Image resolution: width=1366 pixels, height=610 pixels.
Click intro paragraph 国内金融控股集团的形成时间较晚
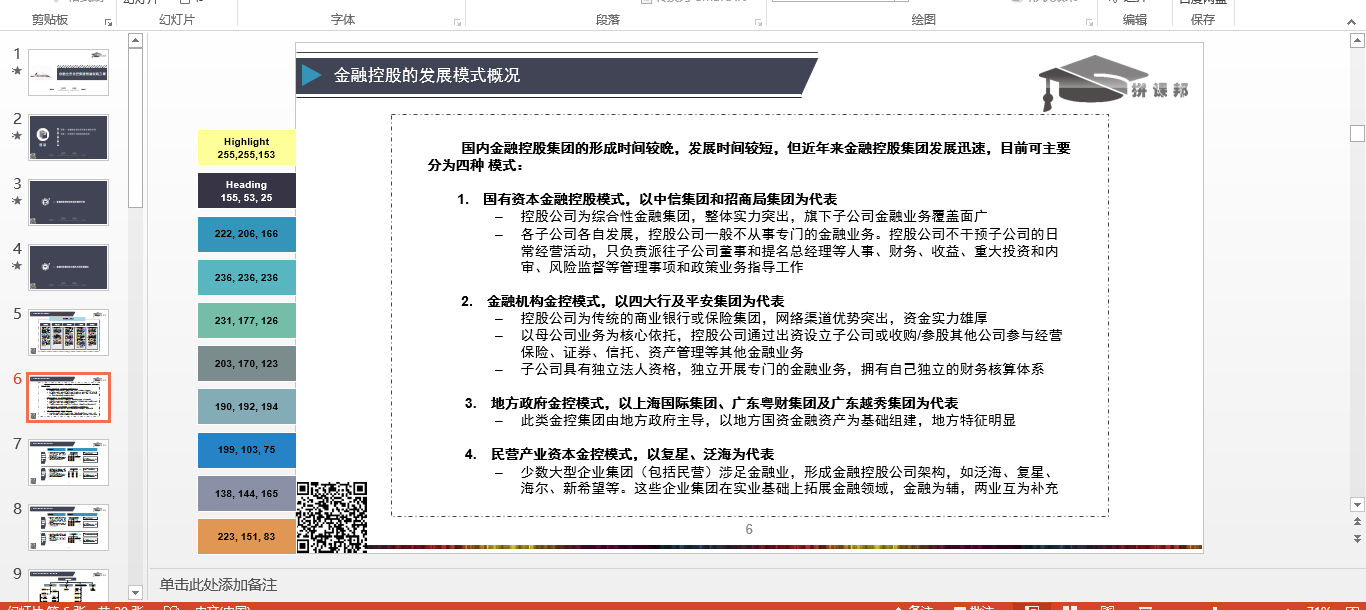pyautogui.click(x=749, y=156)
